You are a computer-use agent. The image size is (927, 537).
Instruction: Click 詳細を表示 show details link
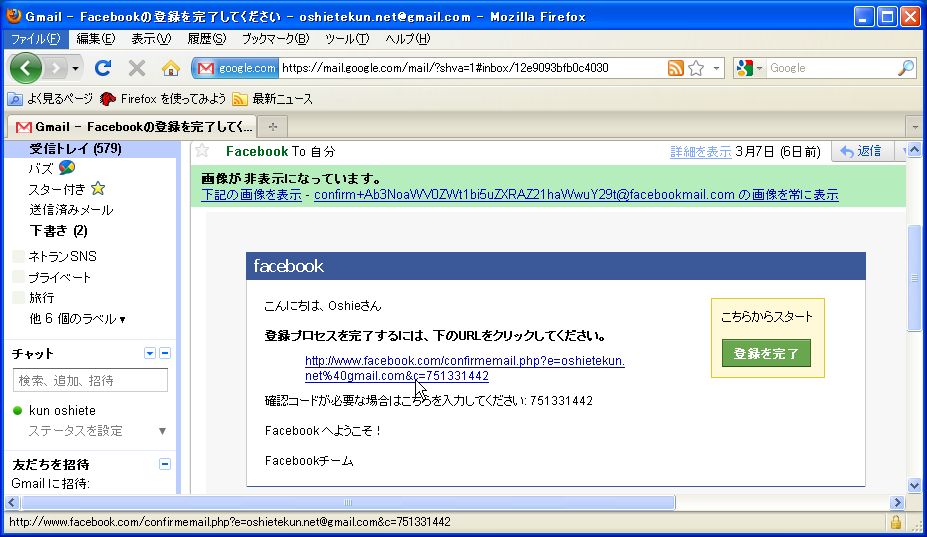click(701, 151)
